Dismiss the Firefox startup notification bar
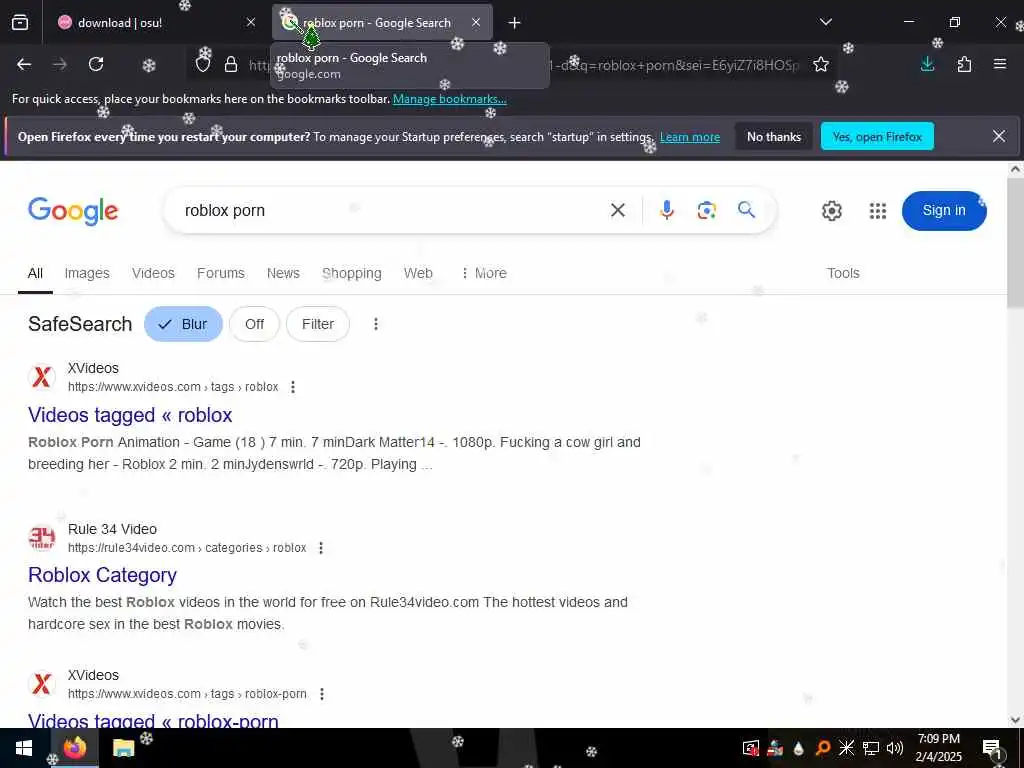Screen dimensions: 1024x768 tap(999, 136)
